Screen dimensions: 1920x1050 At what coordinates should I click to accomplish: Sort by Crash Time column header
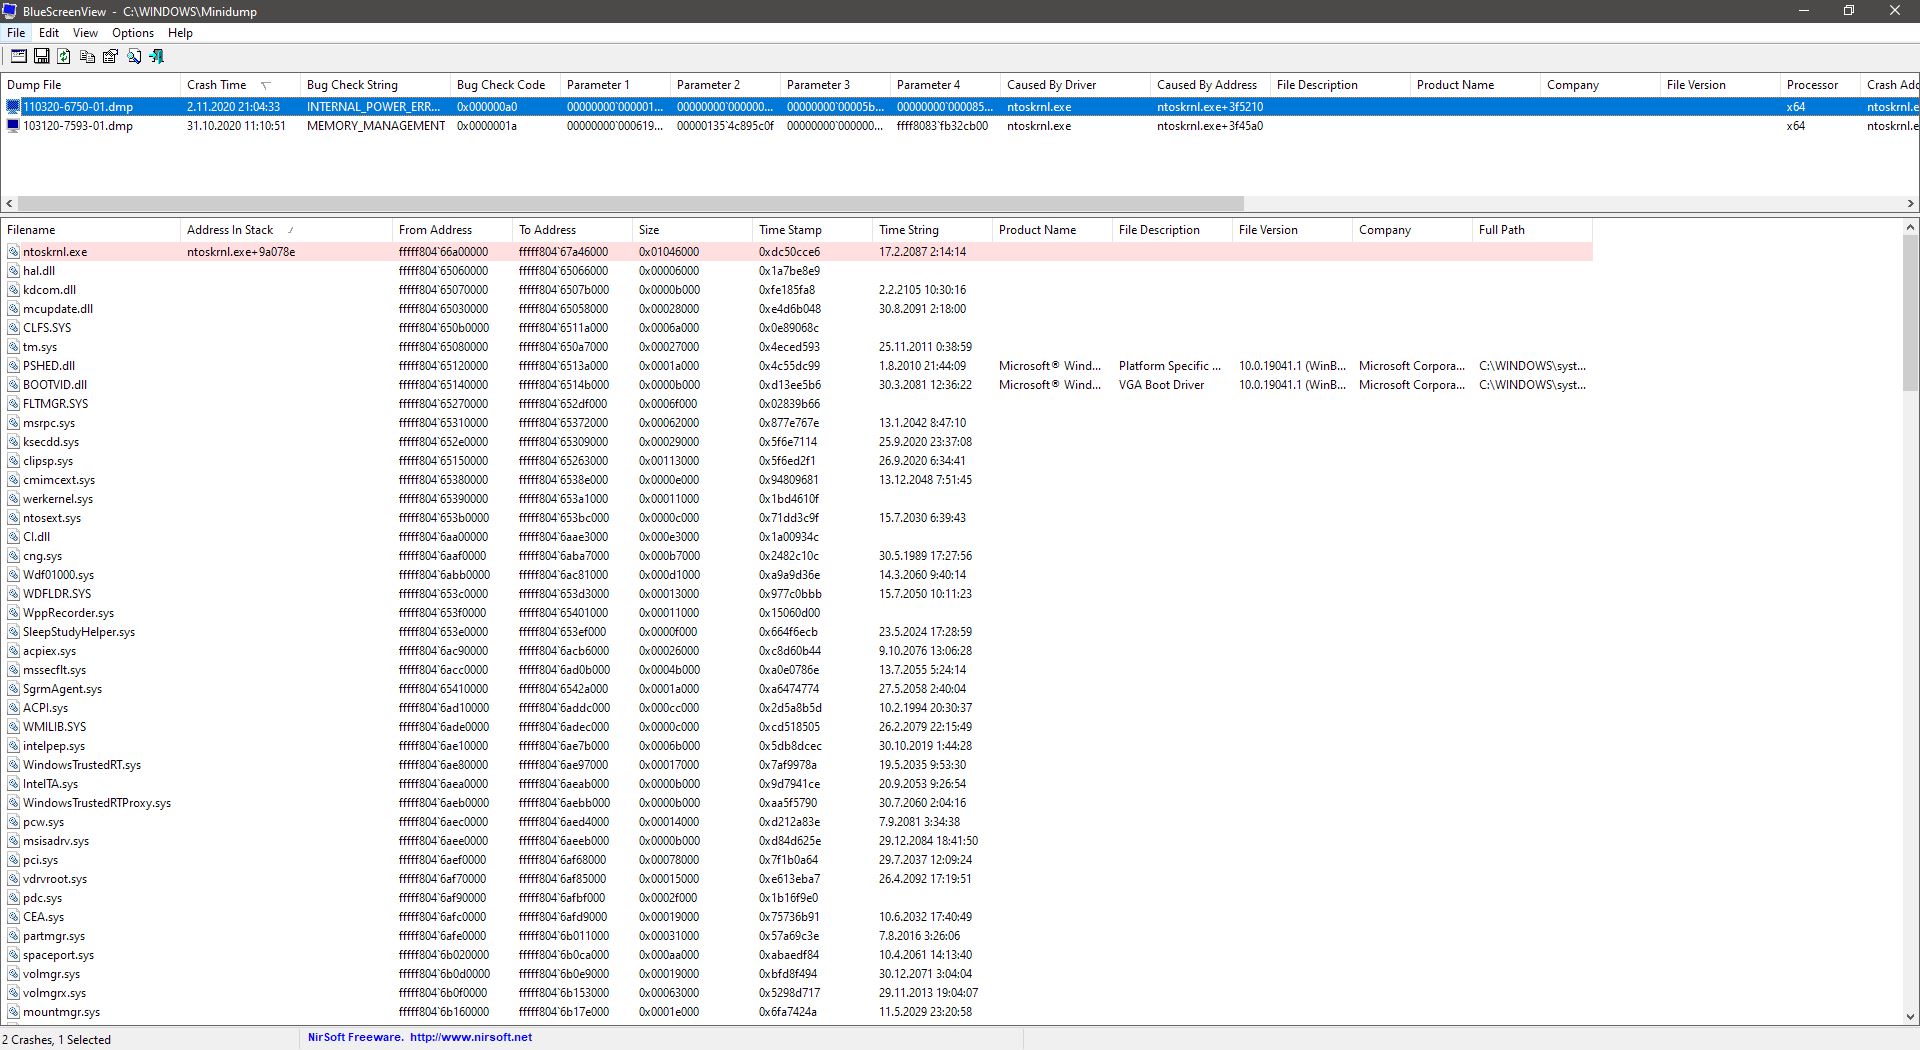click(217, 85)
